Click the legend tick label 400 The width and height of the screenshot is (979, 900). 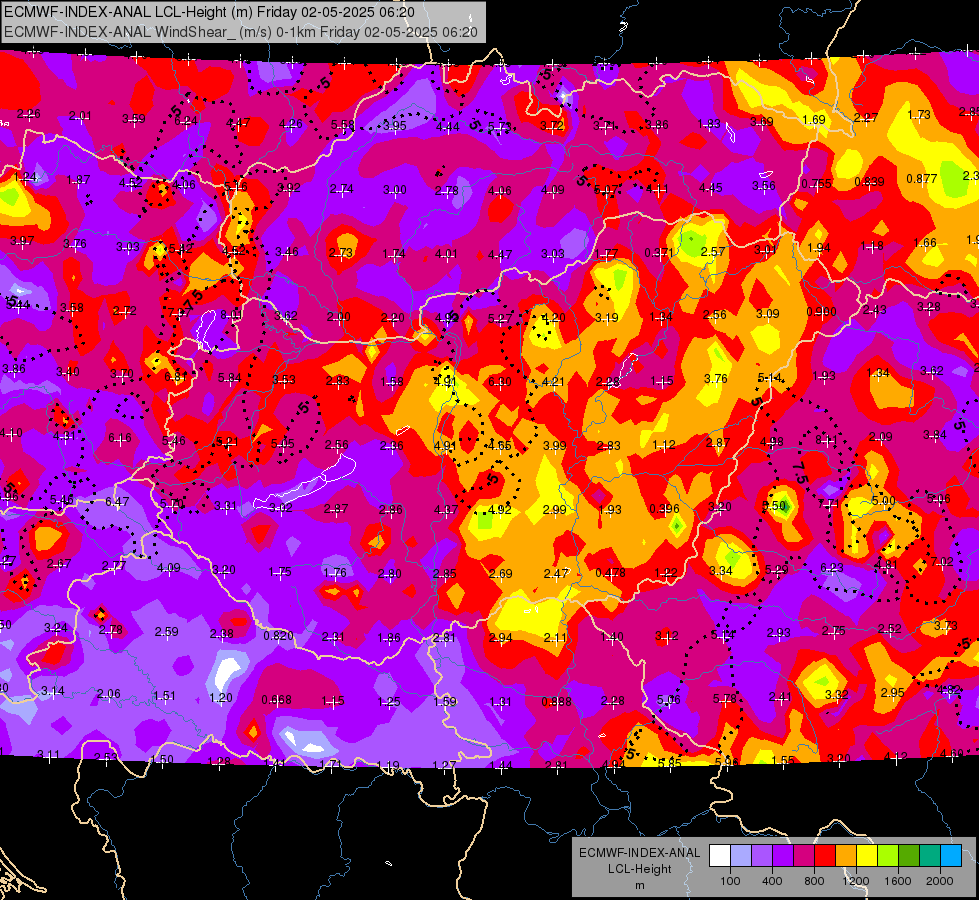tap(772, 881)
